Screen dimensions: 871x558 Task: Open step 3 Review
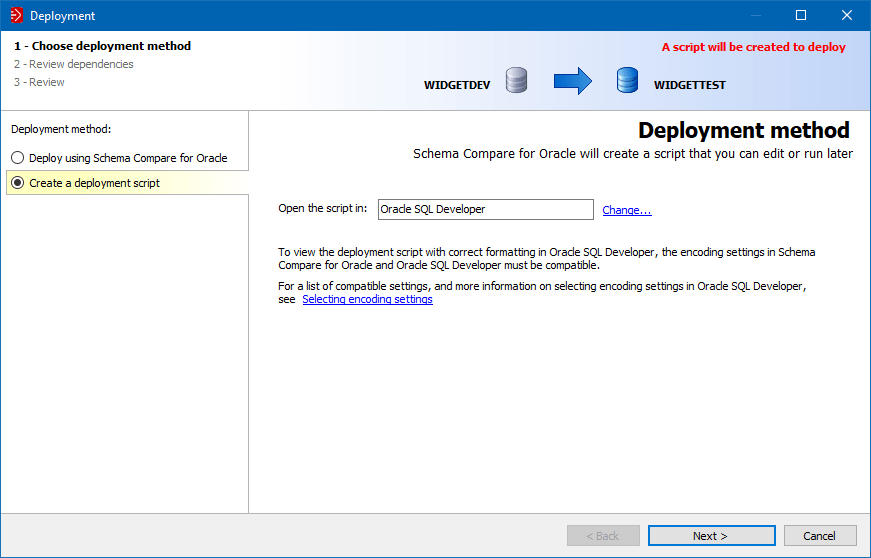click(x=39, y=82)
